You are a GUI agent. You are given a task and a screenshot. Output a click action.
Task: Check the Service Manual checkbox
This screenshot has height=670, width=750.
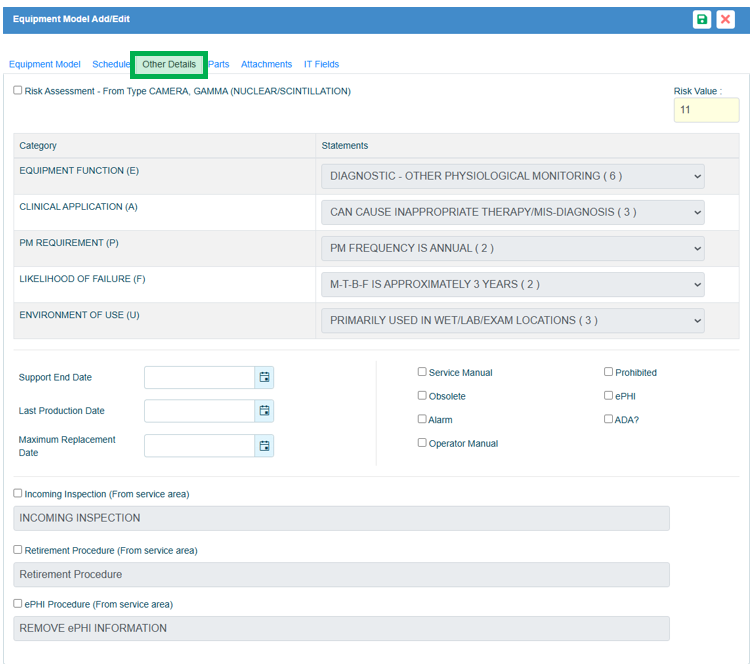(x=422, y=372)
